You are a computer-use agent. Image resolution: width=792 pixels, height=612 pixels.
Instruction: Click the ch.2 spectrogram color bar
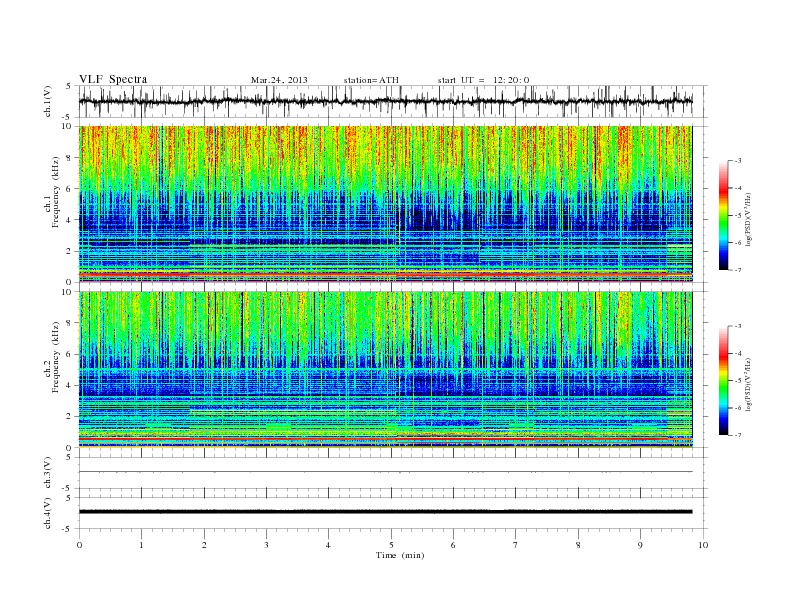(724, 381)
